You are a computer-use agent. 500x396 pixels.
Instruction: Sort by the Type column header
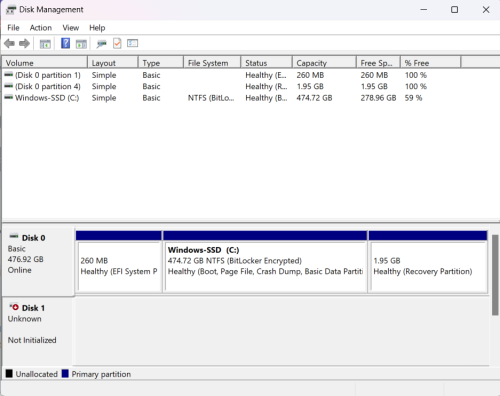(x=161, y=63)
